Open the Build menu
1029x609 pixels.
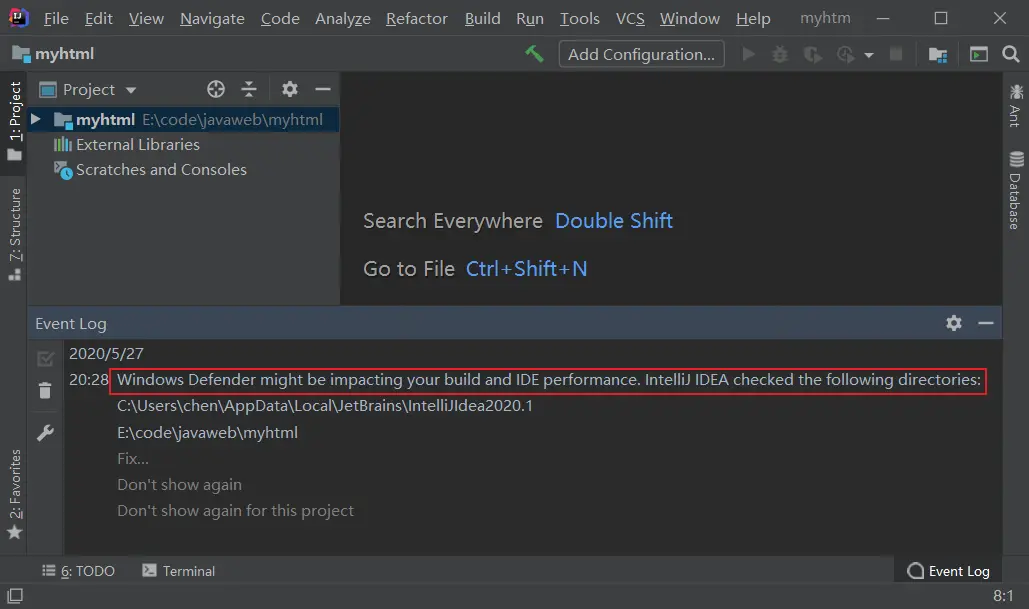pyautogui.click(x=482, y=18)
